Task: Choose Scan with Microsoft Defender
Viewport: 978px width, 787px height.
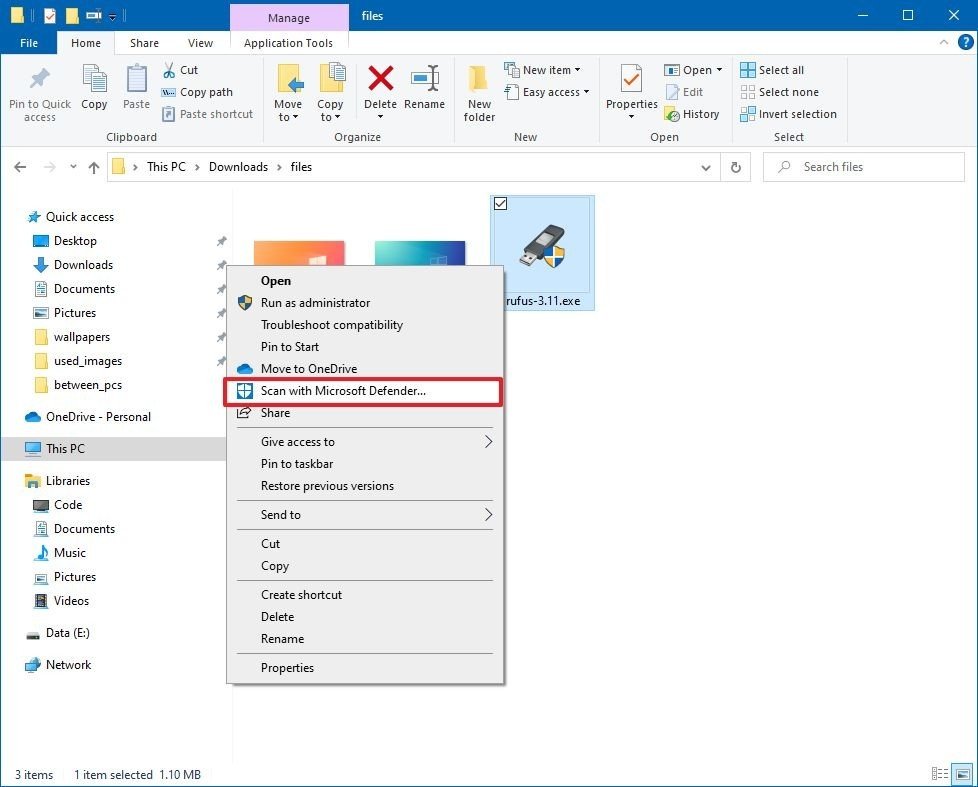Action: 364,391
